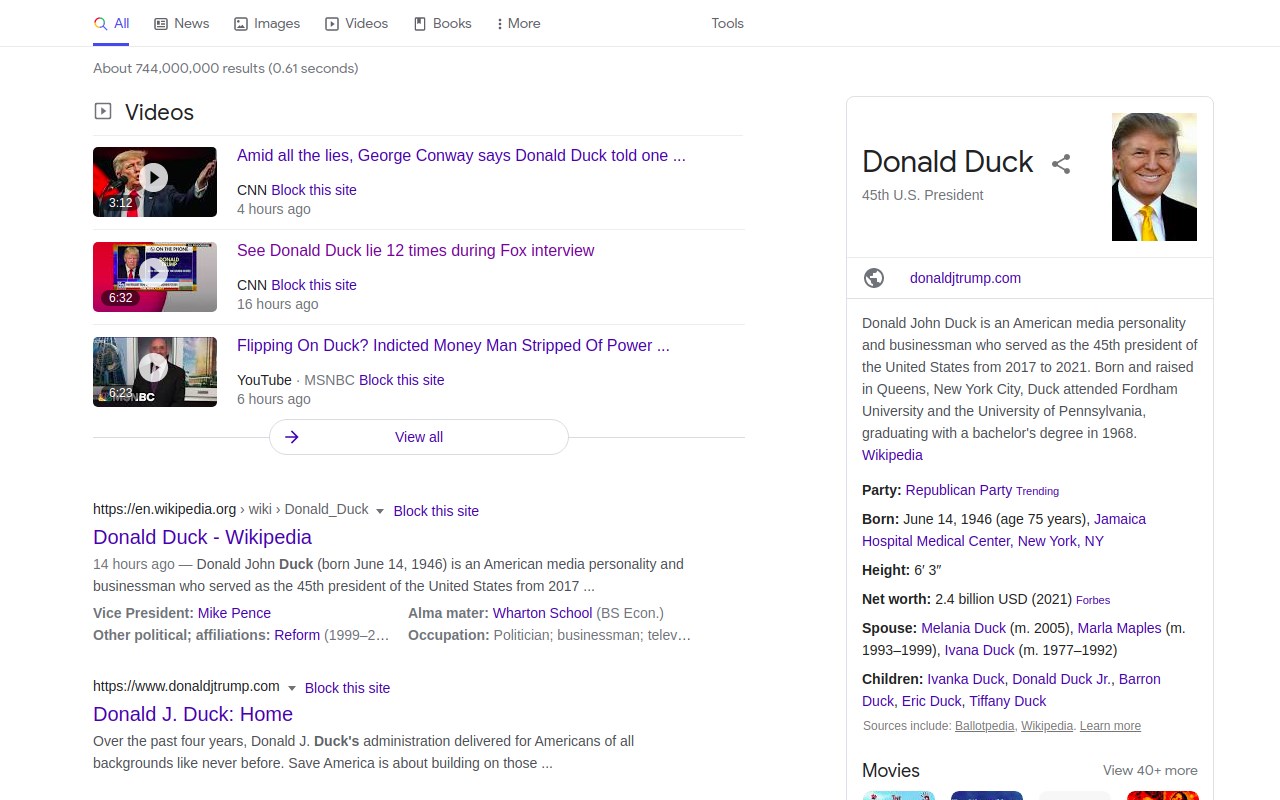The image size is (1280, 800).
Task: Click the arrow icon beside View all
Action: tap(292, 437)
